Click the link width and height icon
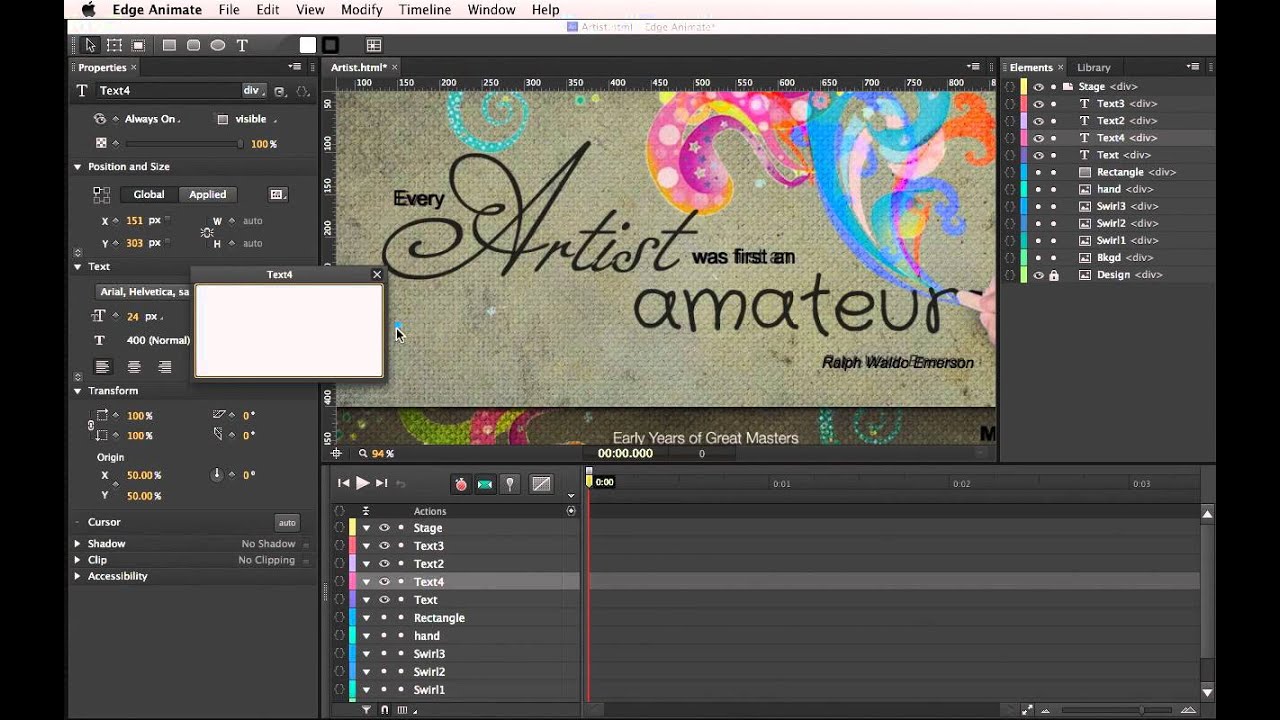This screenshot has width=1280, height=720. [206, 232]
